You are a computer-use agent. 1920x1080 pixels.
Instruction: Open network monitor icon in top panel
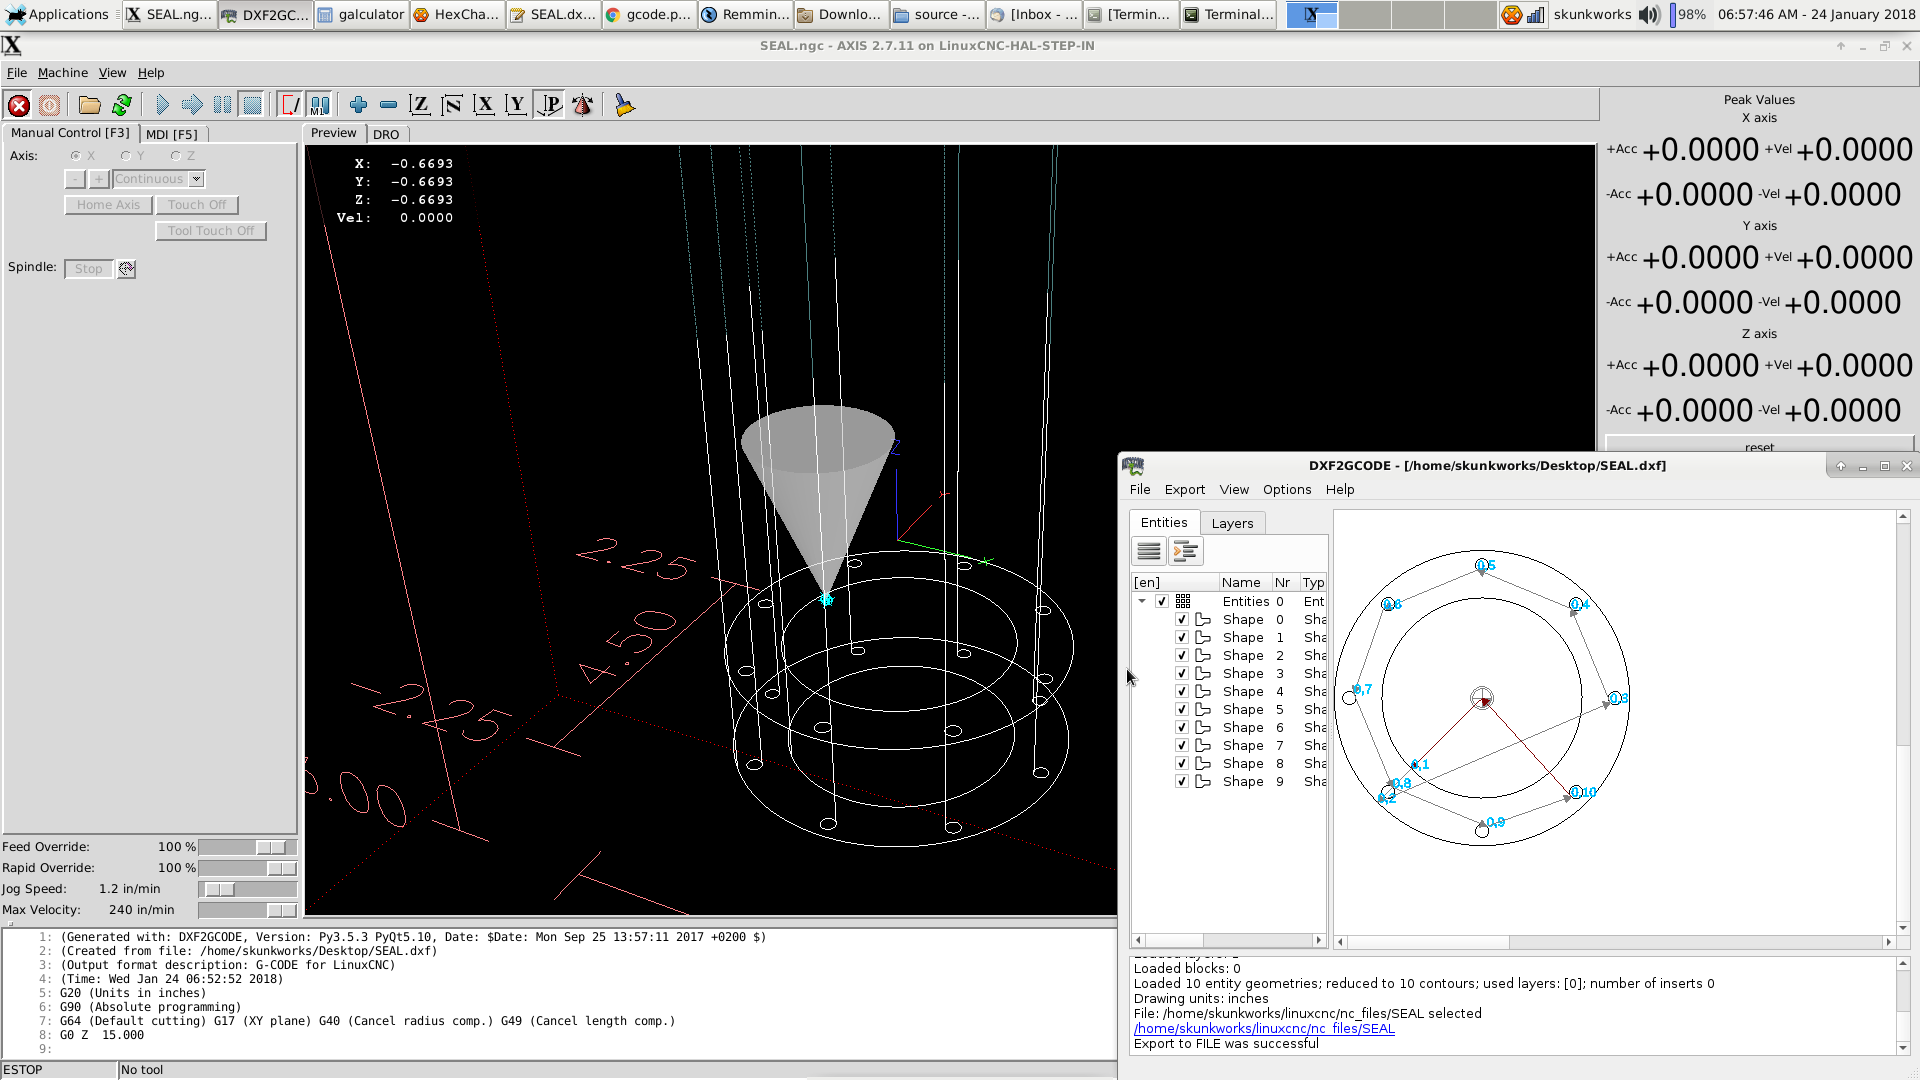[1535, 15]
